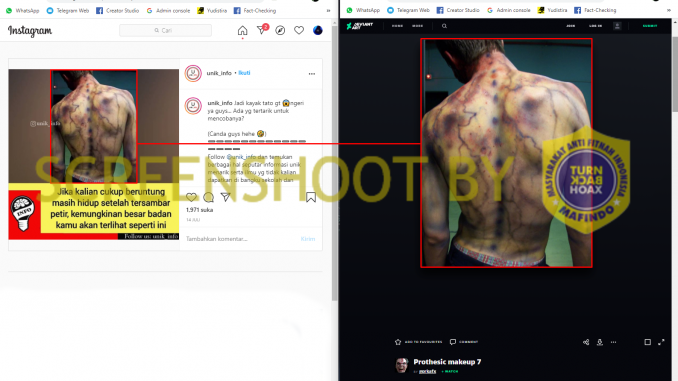Click the @unik_info mention in caption
678x381 pixels.
click(x=241, y=157)
